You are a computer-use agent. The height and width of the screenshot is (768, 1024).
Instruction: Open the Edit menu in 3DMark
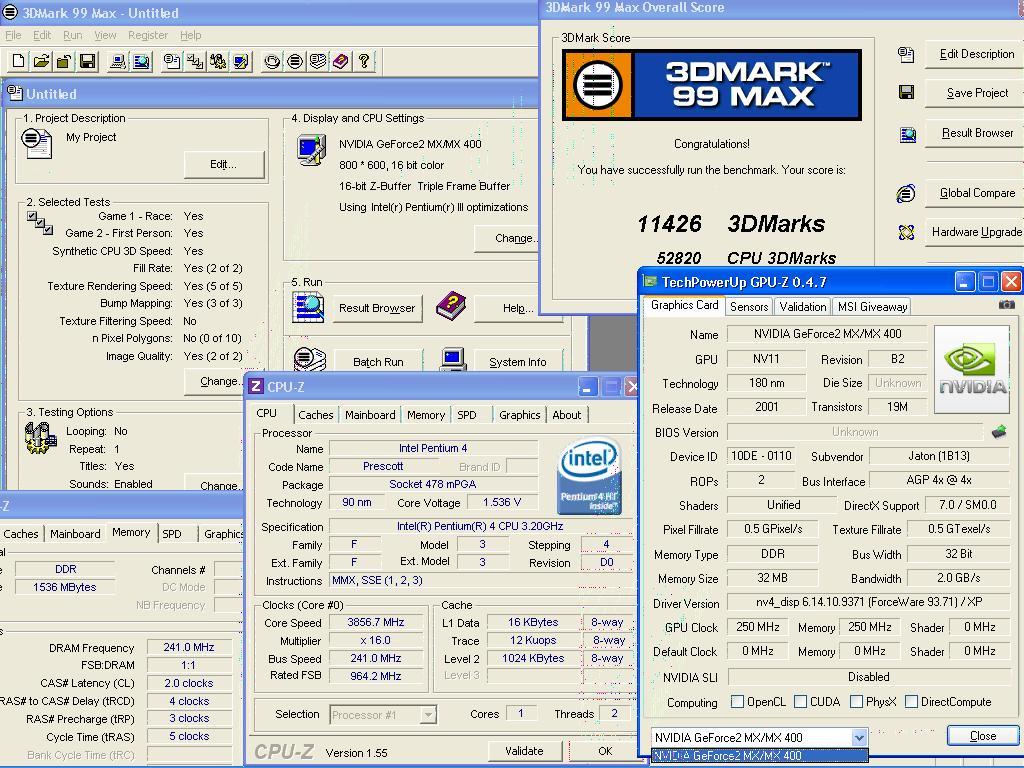[x=42, y=35]
